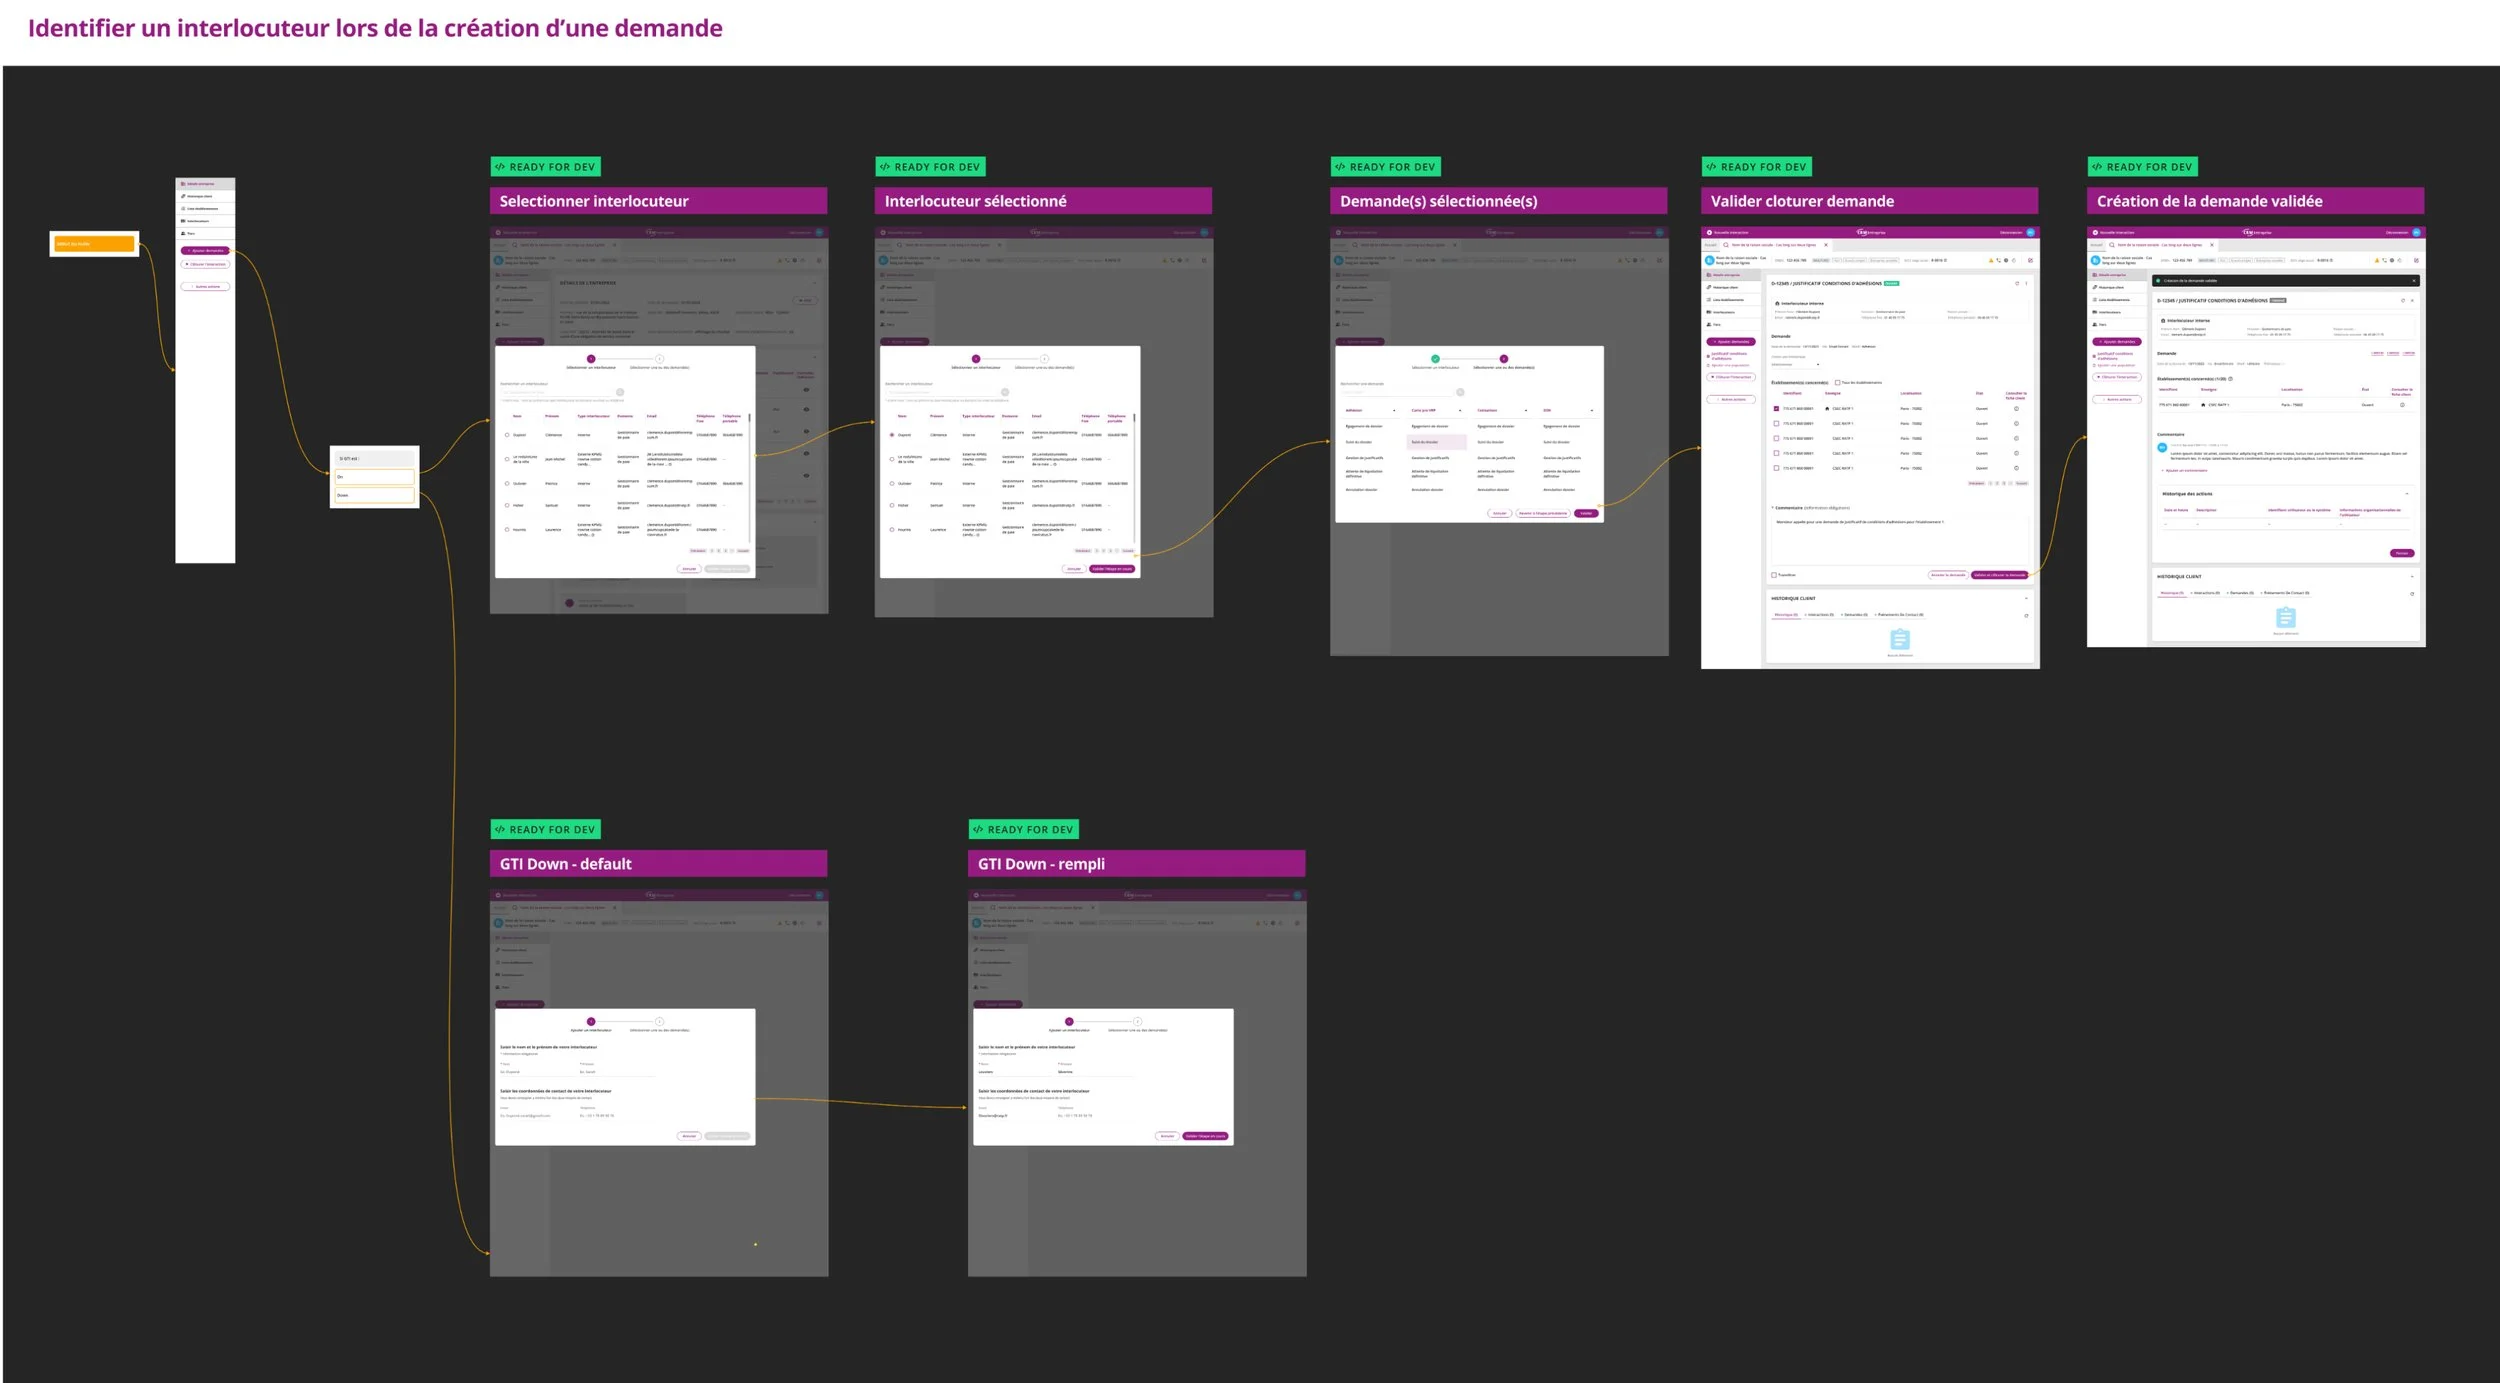Select Dupont radio in Interlocuteur sélectionné modal

(892, 435)
